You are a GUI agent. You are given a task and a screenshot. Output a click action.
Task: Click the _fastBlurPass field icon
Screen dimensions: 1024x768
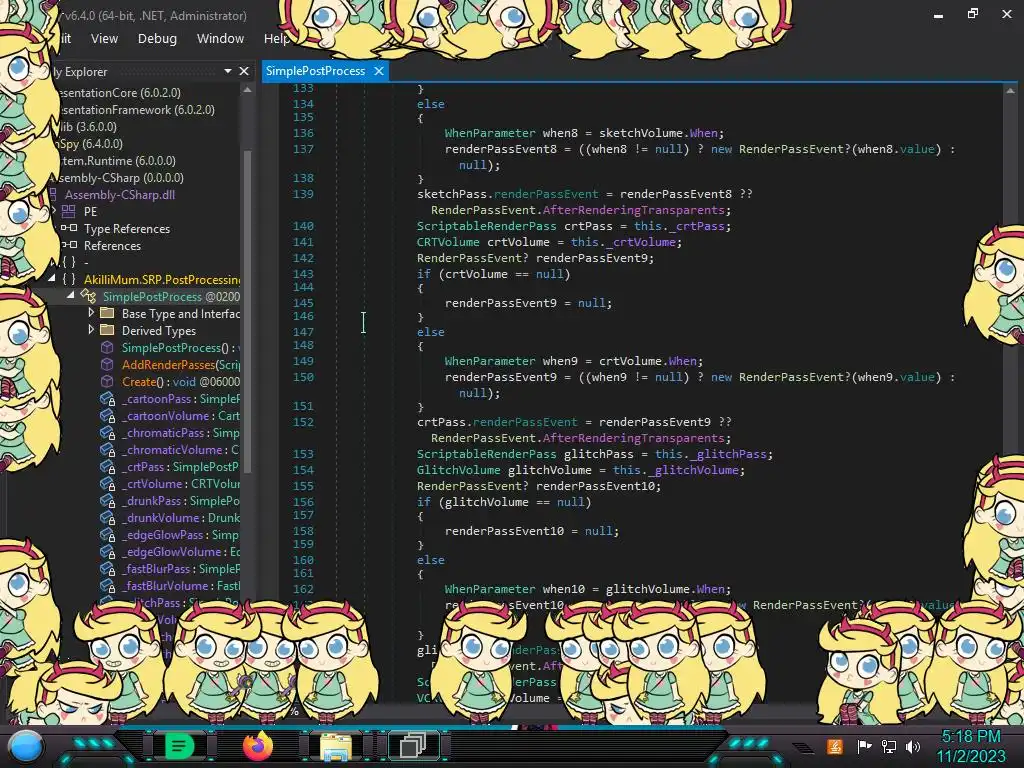tap(107, 568)
